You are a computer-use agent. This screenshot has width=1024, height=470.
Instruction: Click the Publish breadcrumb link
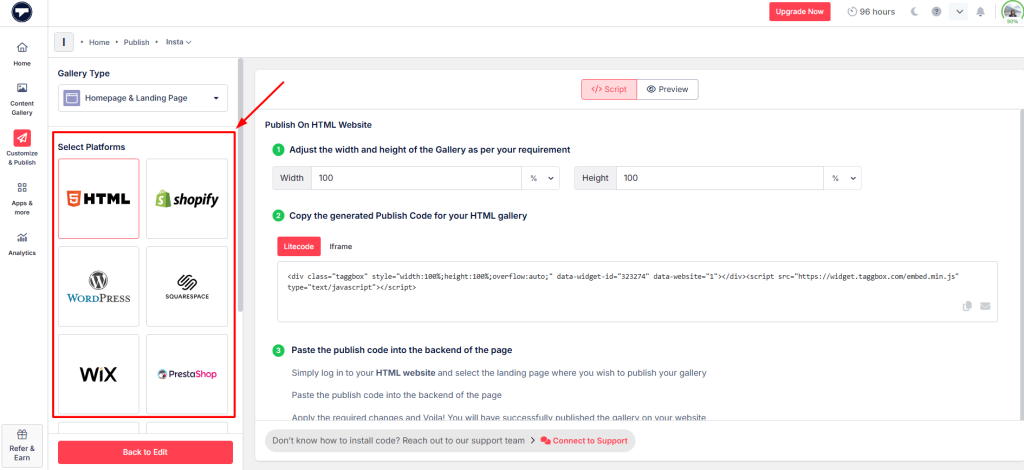(x=136, y=42)
